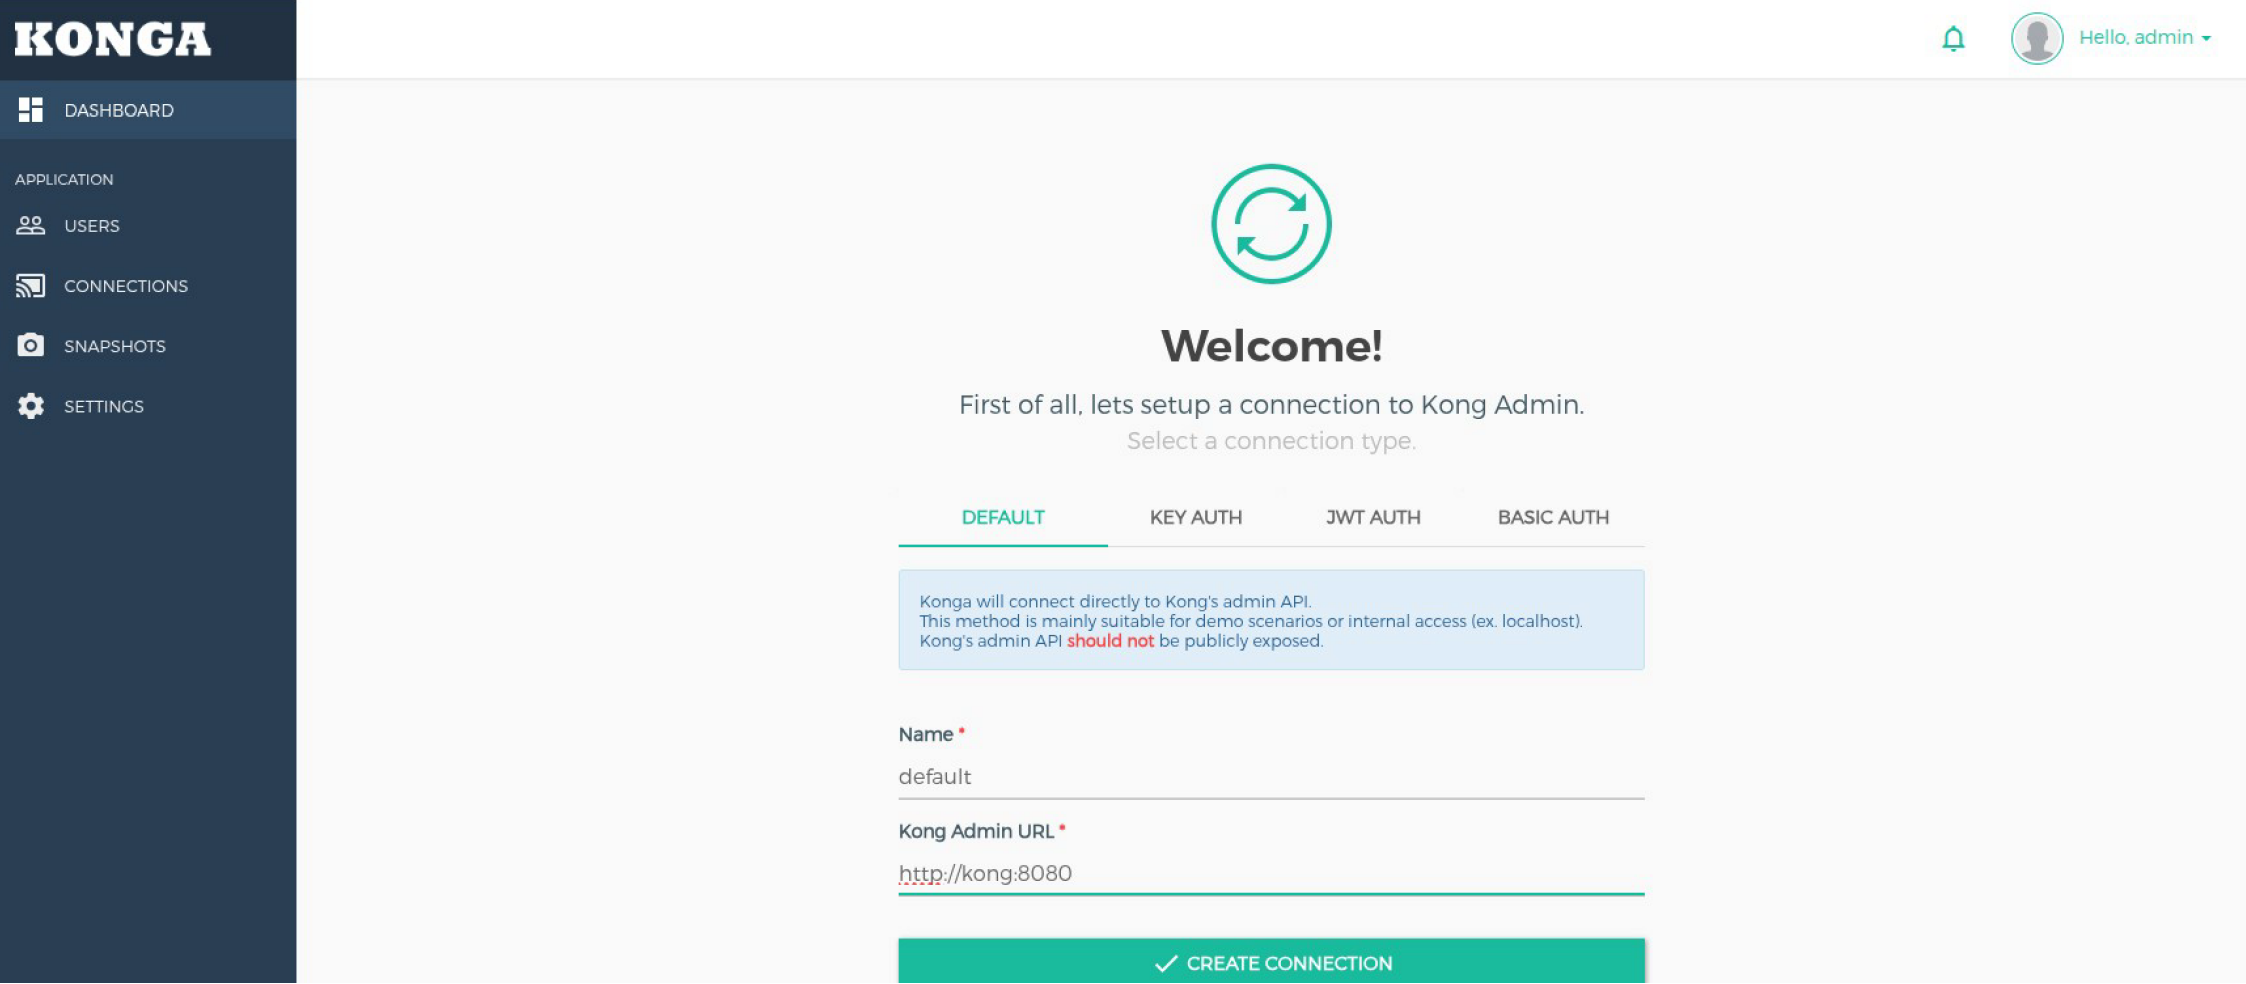Screen dimensions: 2246x984
Task: Click the admin avatar picture
Action: pos(2037,39)
